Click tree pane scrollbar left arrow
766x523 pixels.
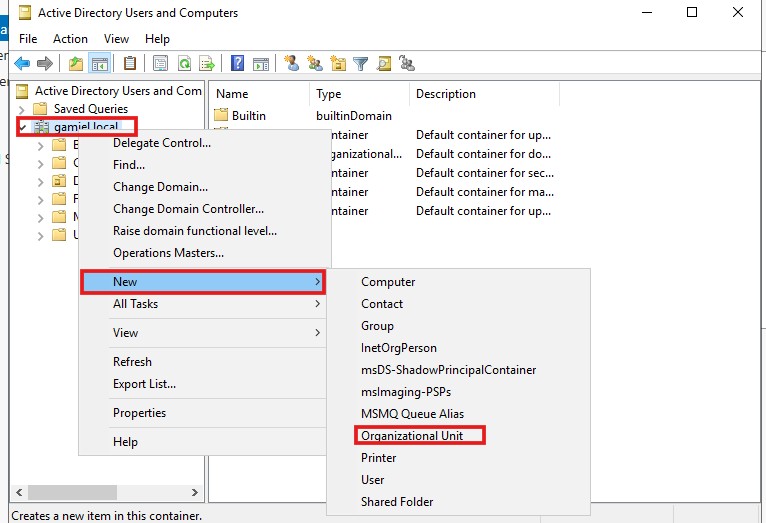(20, 492)
